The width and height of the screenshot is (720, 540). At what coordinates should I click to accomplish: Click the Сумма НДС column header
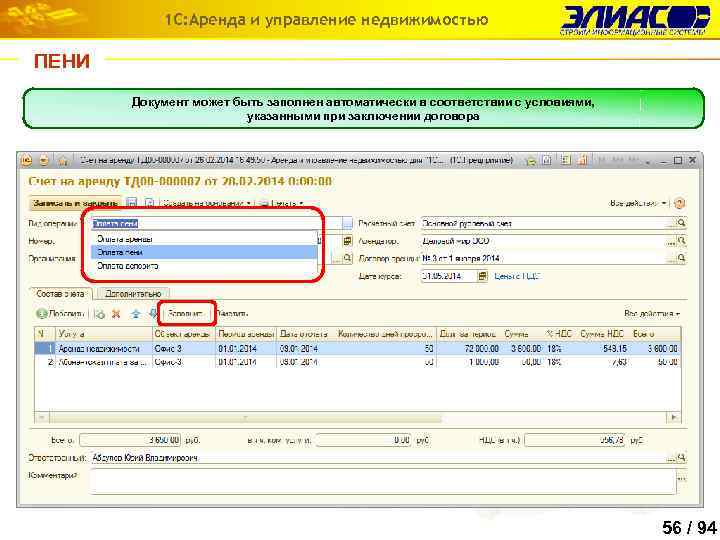coord(602,334)
